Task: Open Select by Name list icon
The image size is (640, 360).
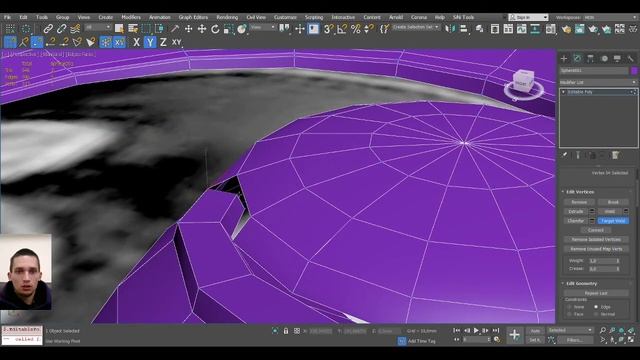Action: click(133, 29)
